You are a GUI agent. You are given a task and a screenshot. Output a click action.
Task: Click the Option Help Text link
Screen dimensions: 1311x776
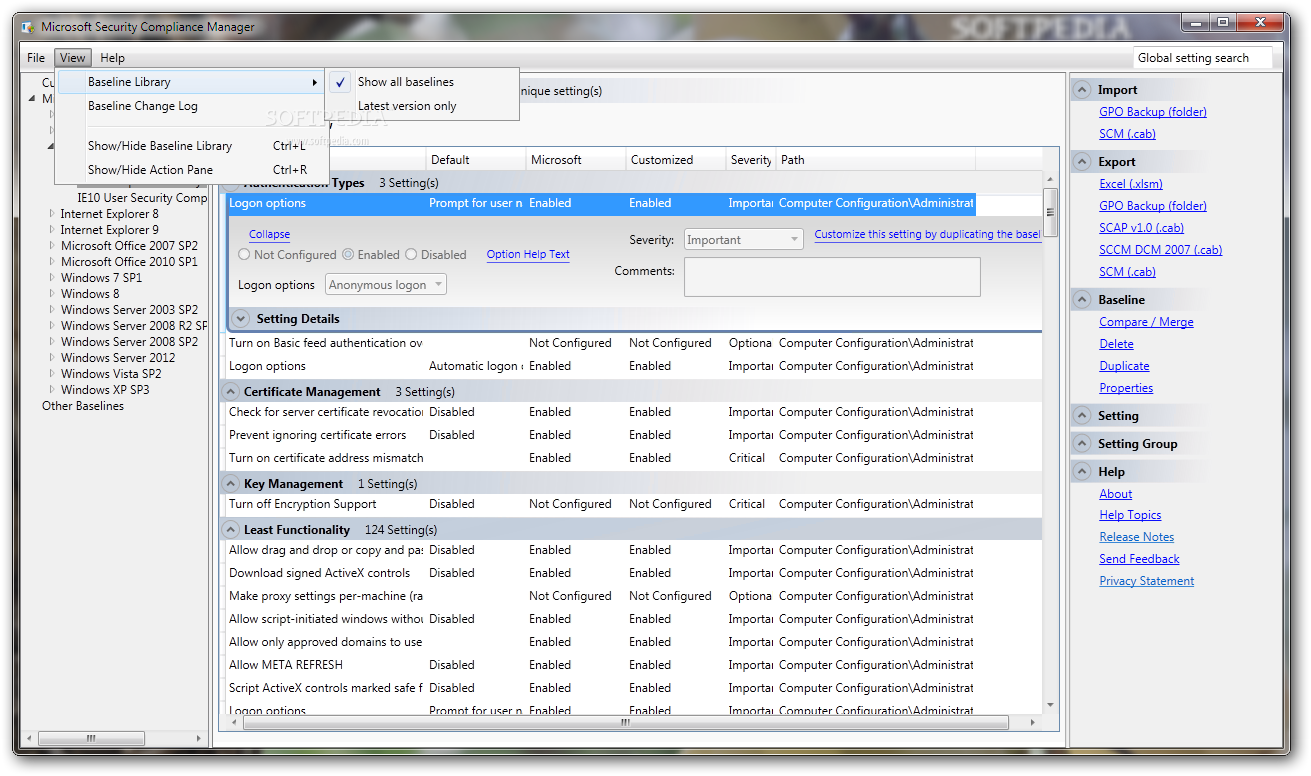(528, 255)
